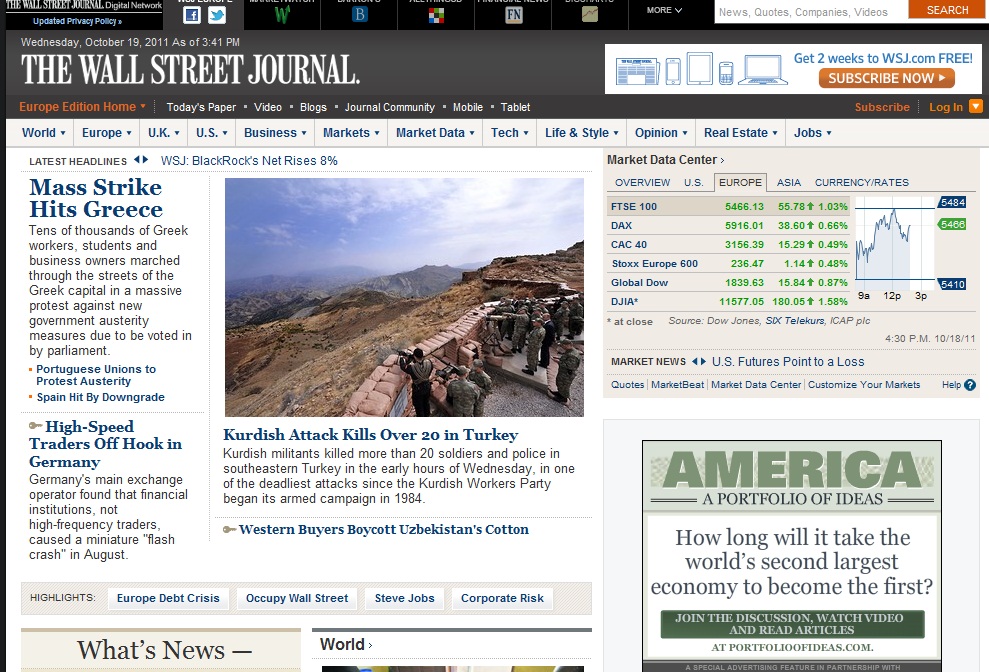Image resolution: width=989 pixels, height=672 pixels.
Task: Click the Market News previous/next arrows
Action: (699, 362)
